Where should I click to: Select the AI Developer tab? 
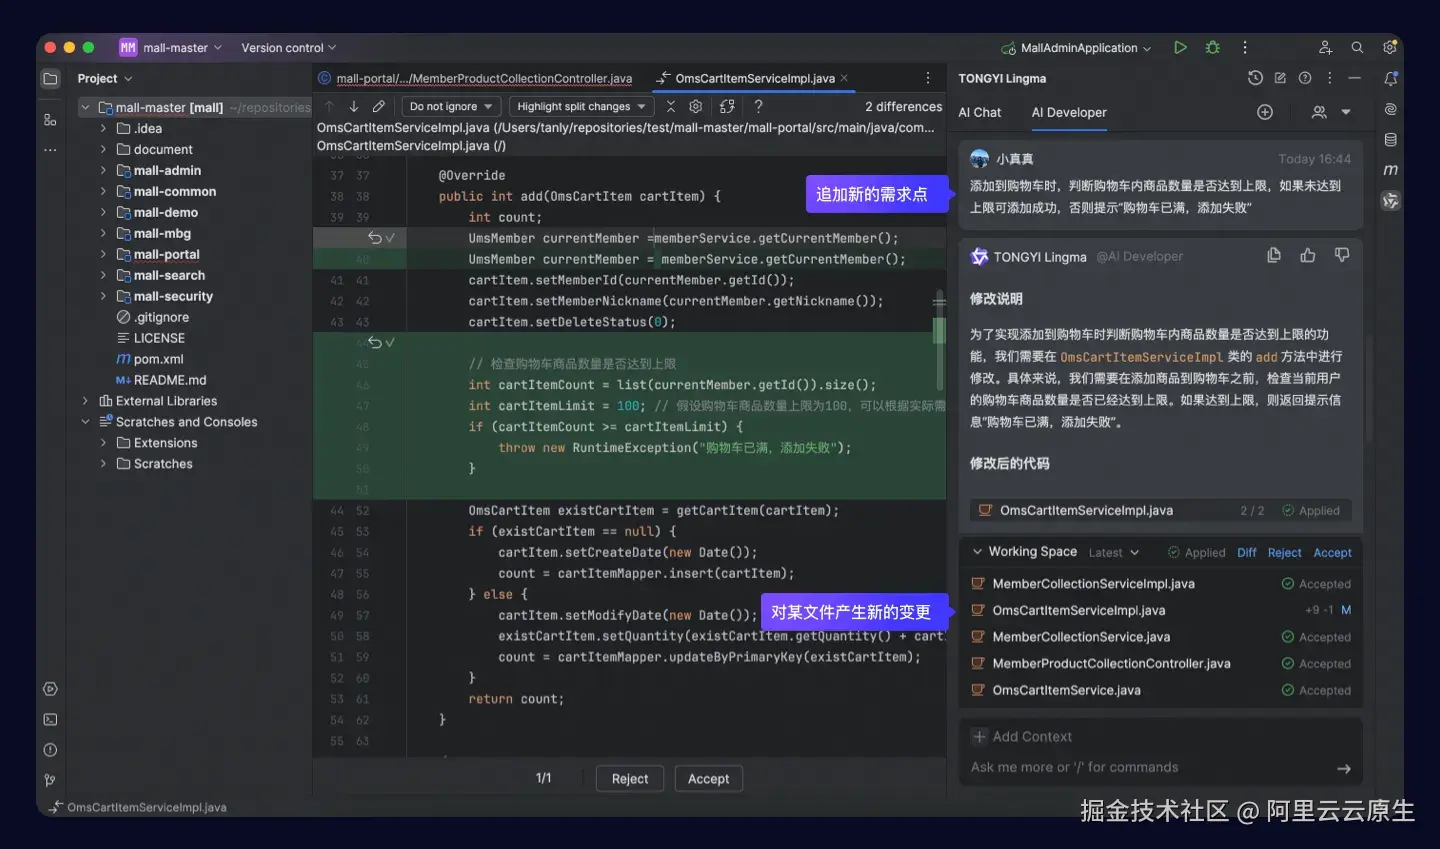(1069, 112)
